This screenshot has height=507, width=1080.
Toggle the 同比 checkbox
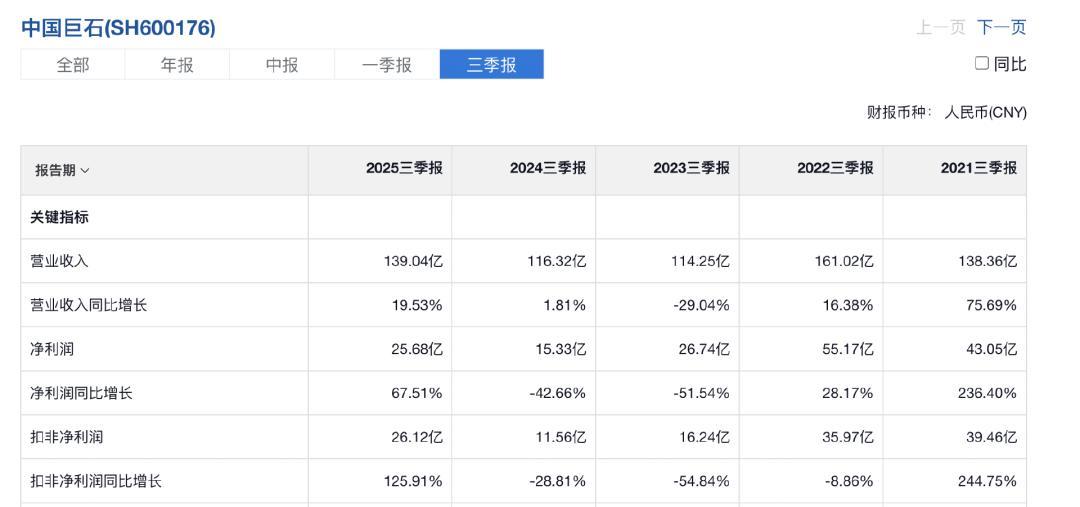pyautogui.click(x=981, y=64)
